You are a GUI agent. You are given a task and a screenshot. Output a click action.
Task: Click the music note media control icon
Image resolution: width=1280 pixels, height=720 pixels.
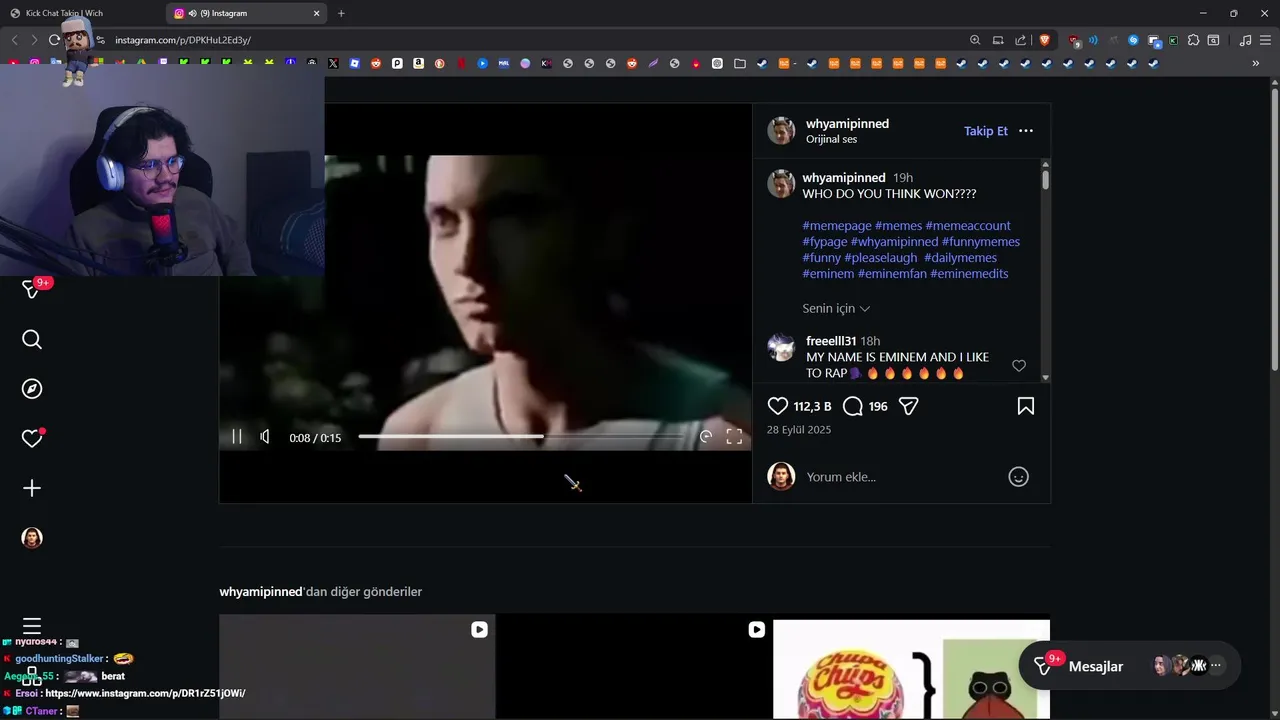pyautogui.click(x=1245, y=40)
